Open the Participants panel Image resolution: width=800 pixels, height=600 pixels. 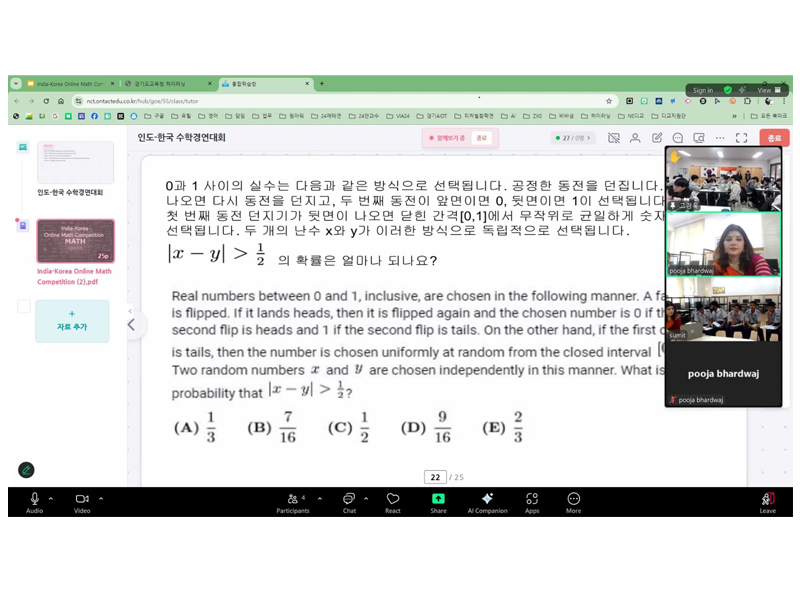[x=292, y=499]
